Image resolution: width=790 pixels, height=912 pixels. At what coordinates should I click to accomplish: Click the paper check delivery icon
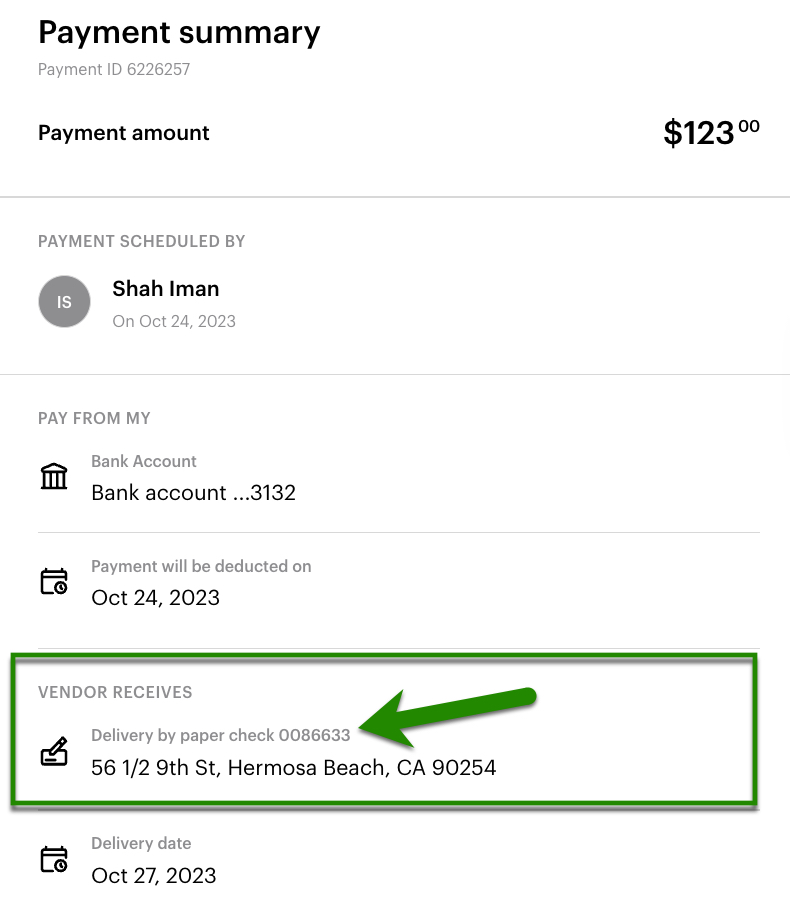(54, 752)
